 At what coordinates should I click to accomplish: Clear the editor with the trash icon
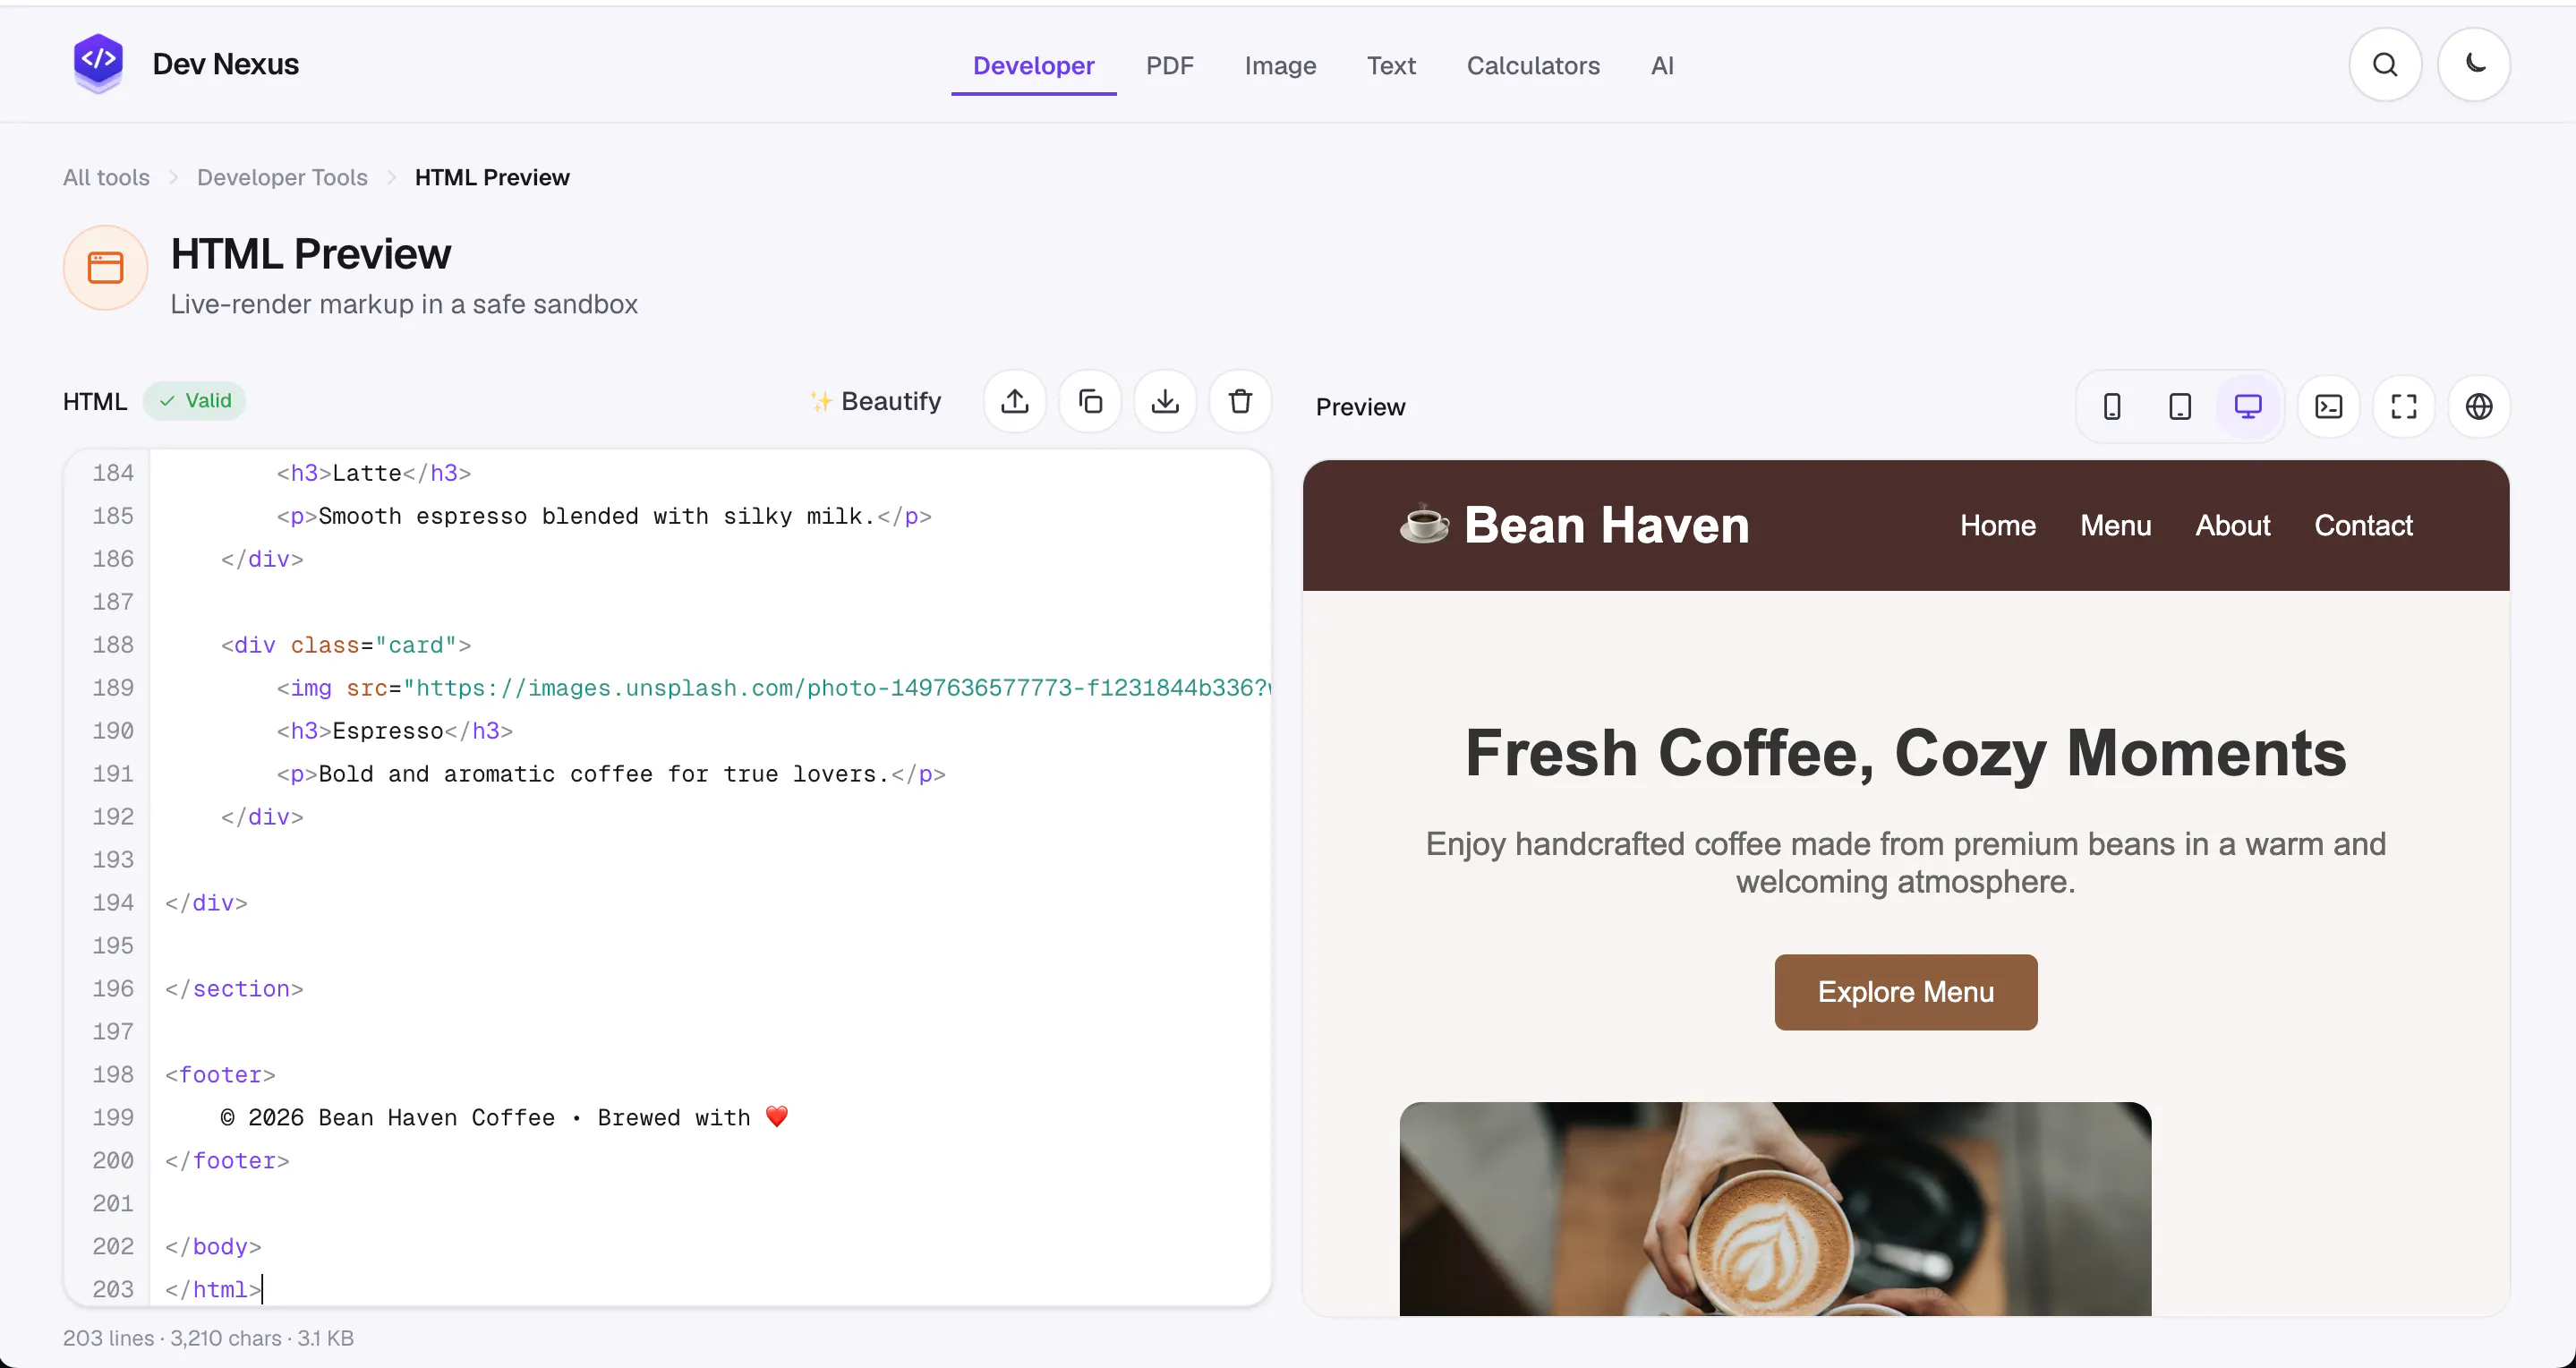click(x=1240, y=401)
